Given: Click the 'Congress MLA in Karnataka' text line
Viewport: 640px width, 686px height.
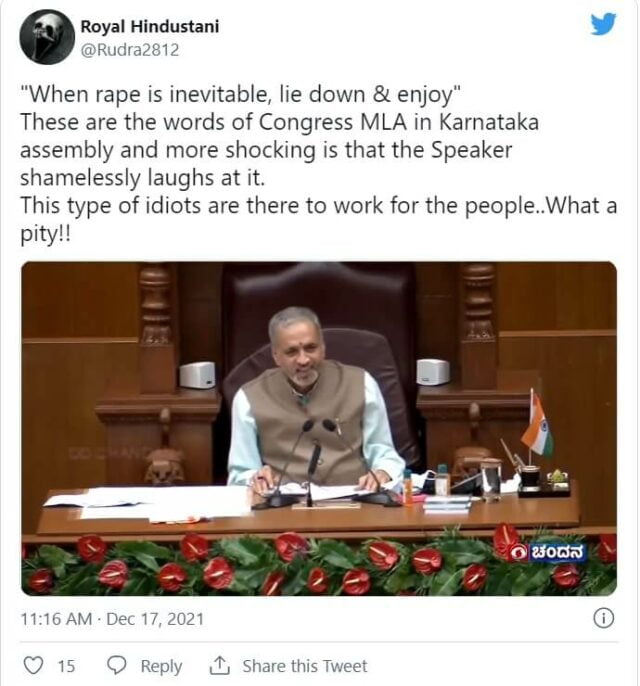Looking at the screenshot, I should click(x=280, y=122).
